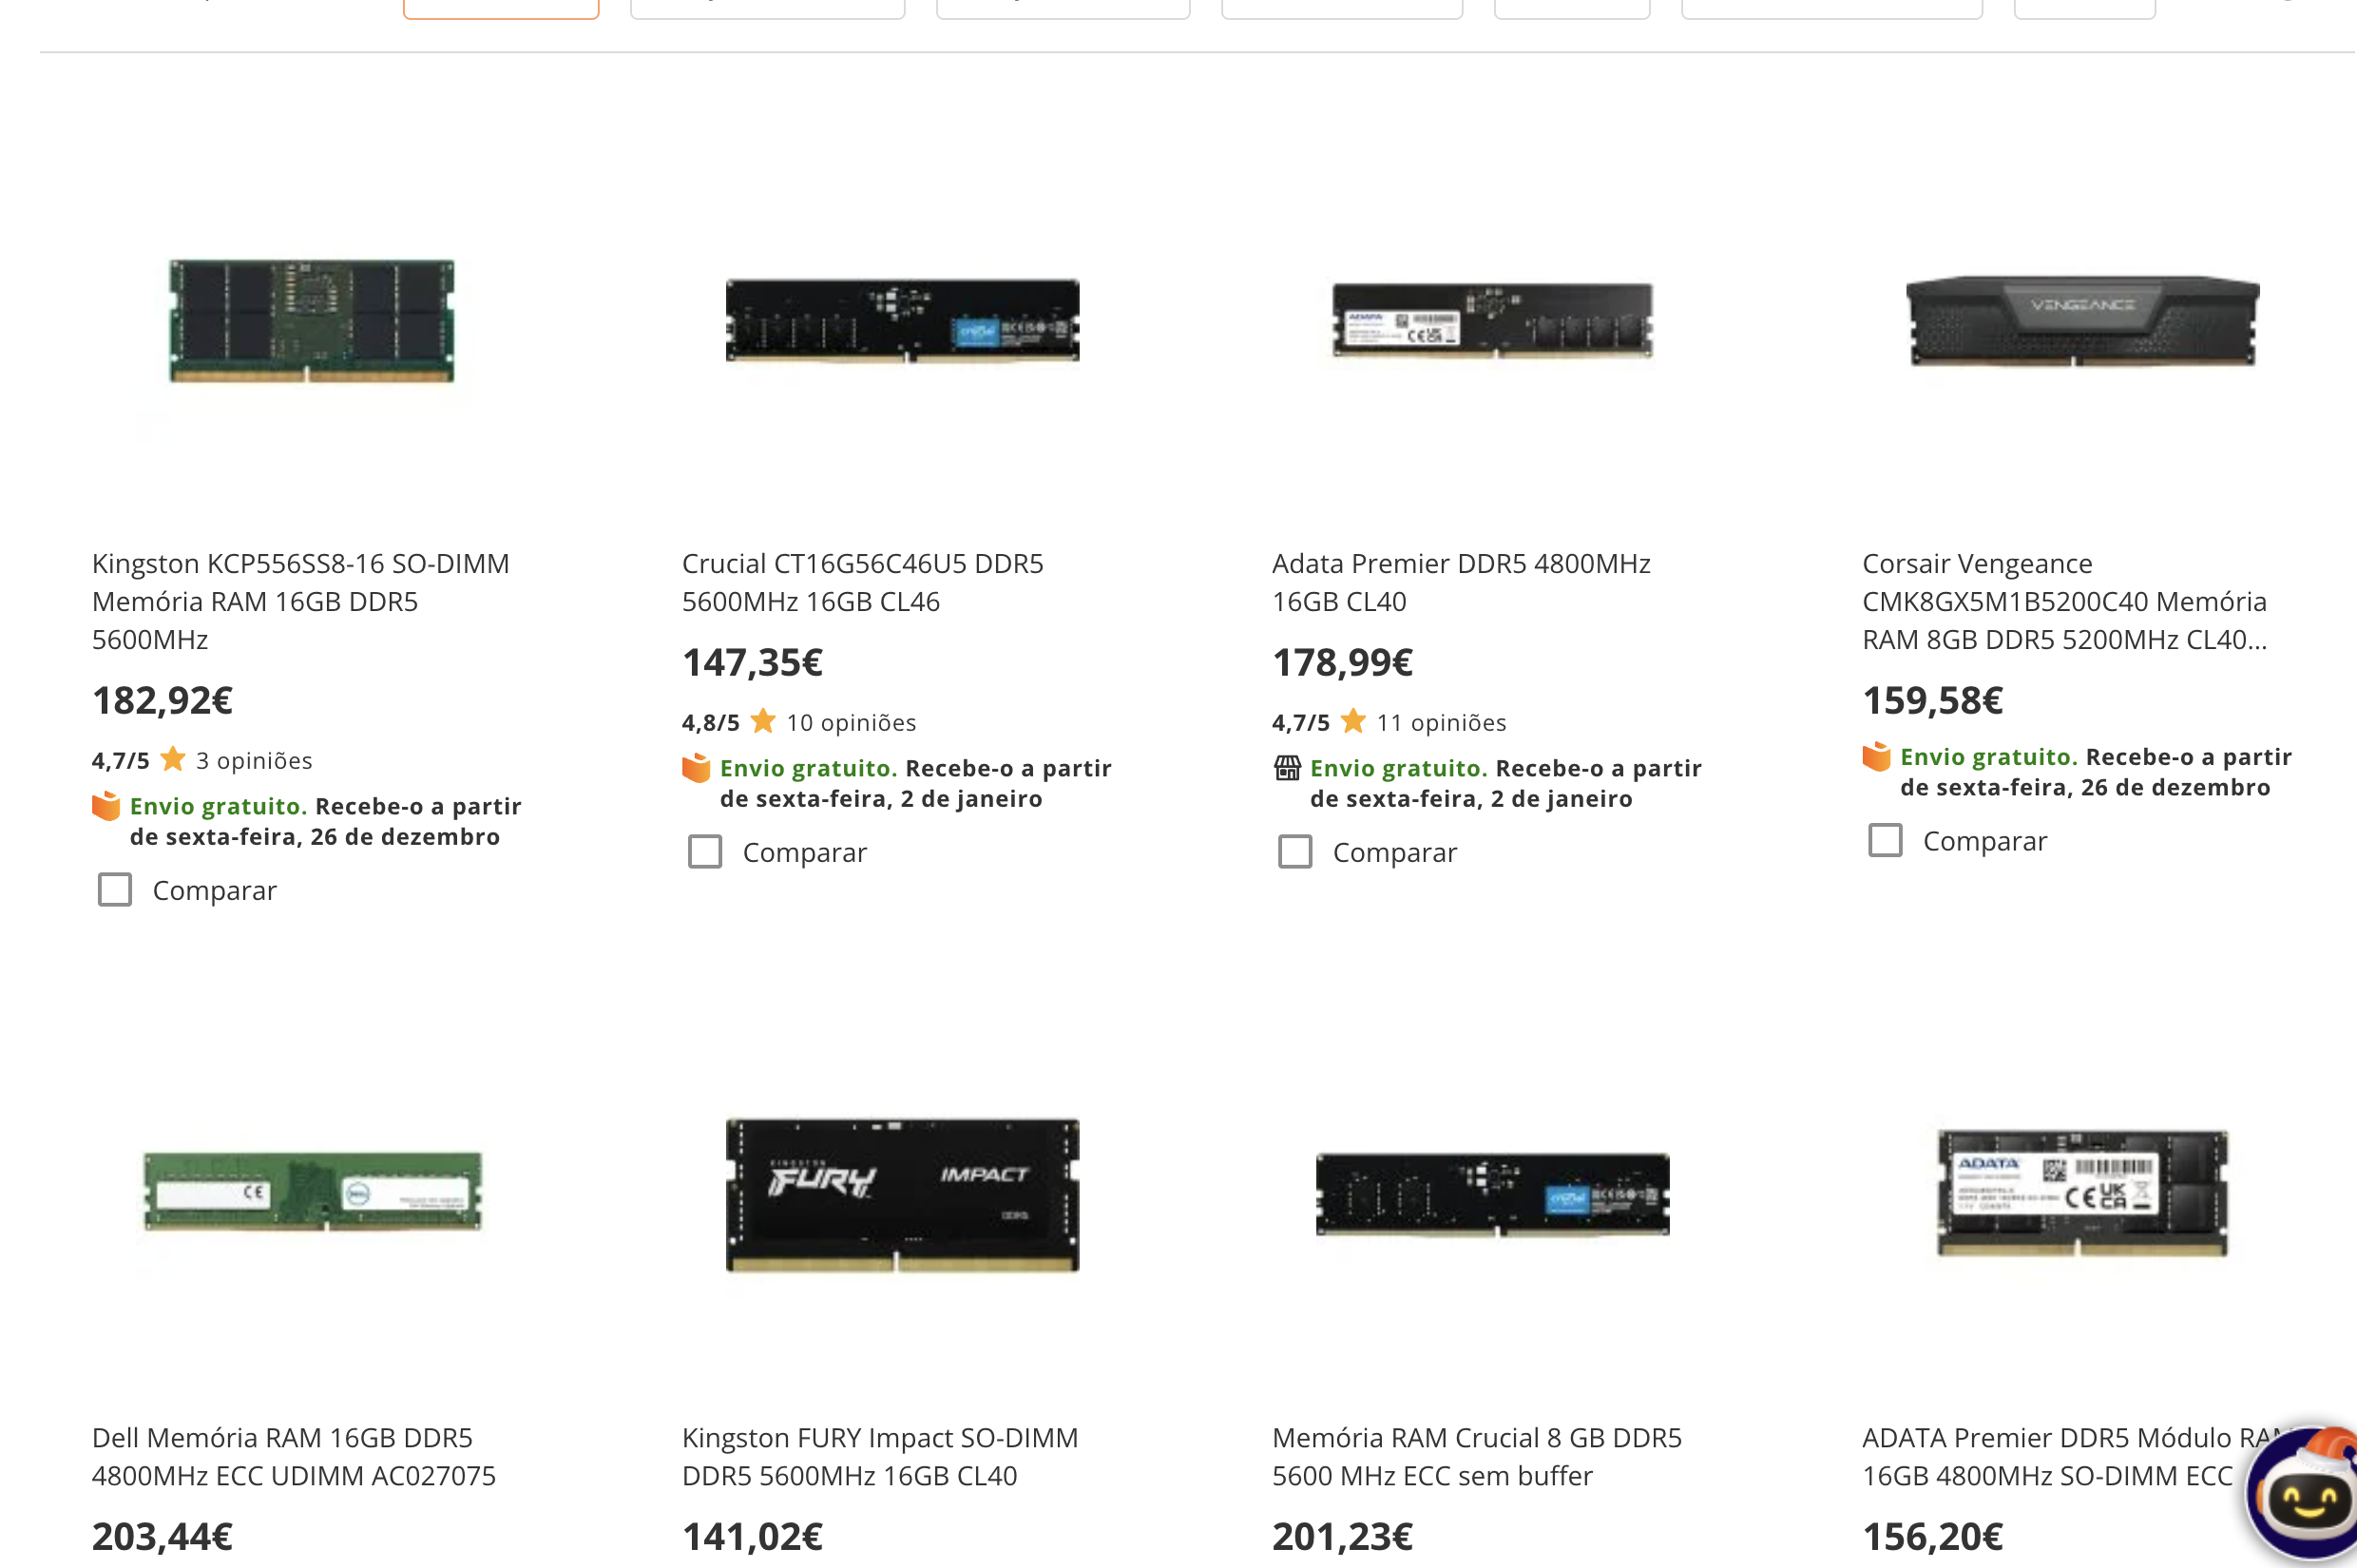Click the store pickup icon under Adata Premier

pos(1287,768)
